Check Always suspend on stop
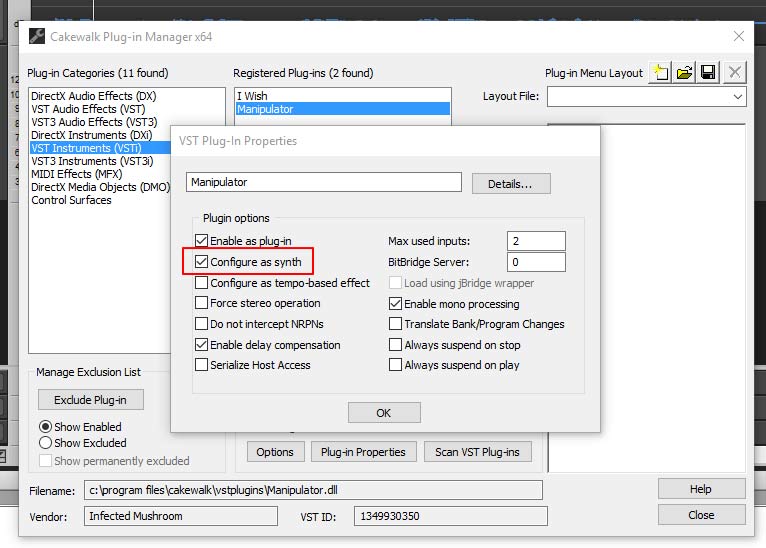This screenshot has width=766, height=548. tap(396, 345)
